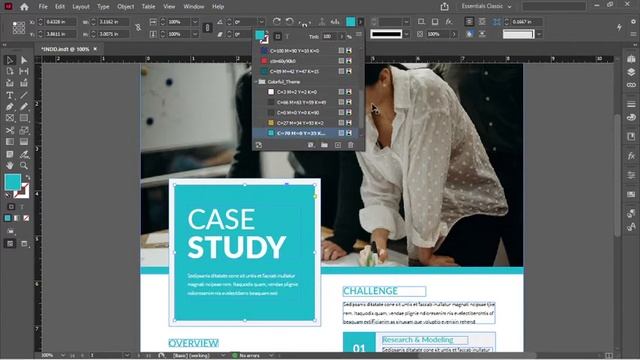Select the Rectangle Frame tool
Viewport: 640px width, 360px height.
coord(10,118)
